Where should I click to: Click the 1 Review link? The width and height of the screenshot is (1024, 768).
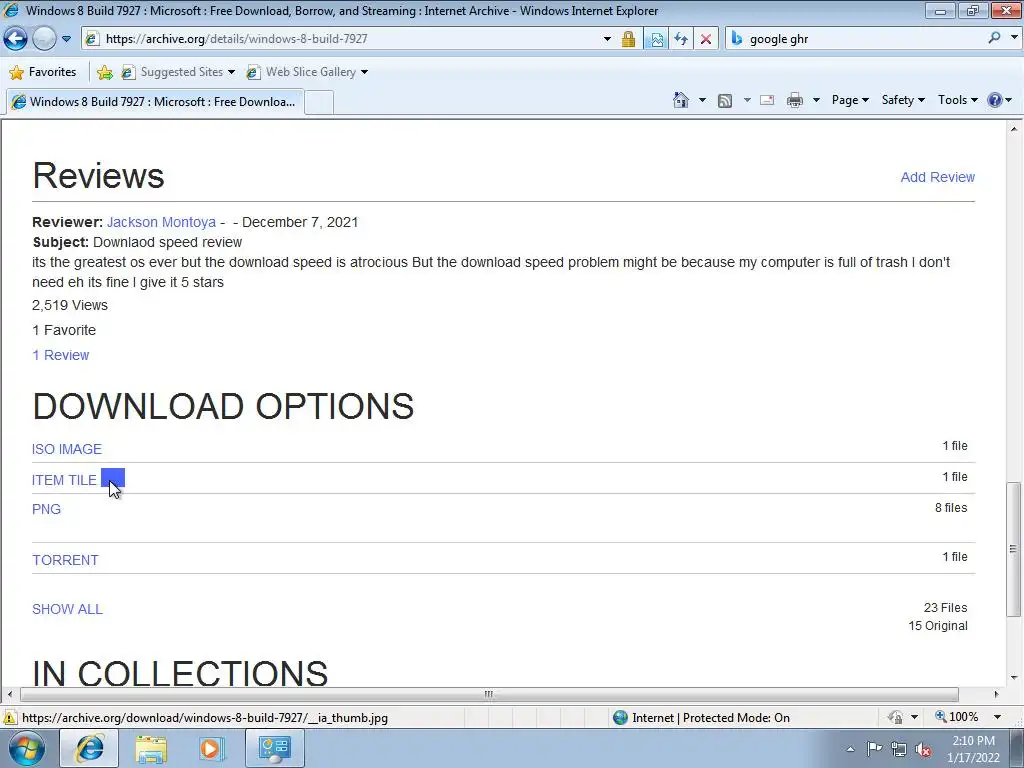[x=61, y=355]
